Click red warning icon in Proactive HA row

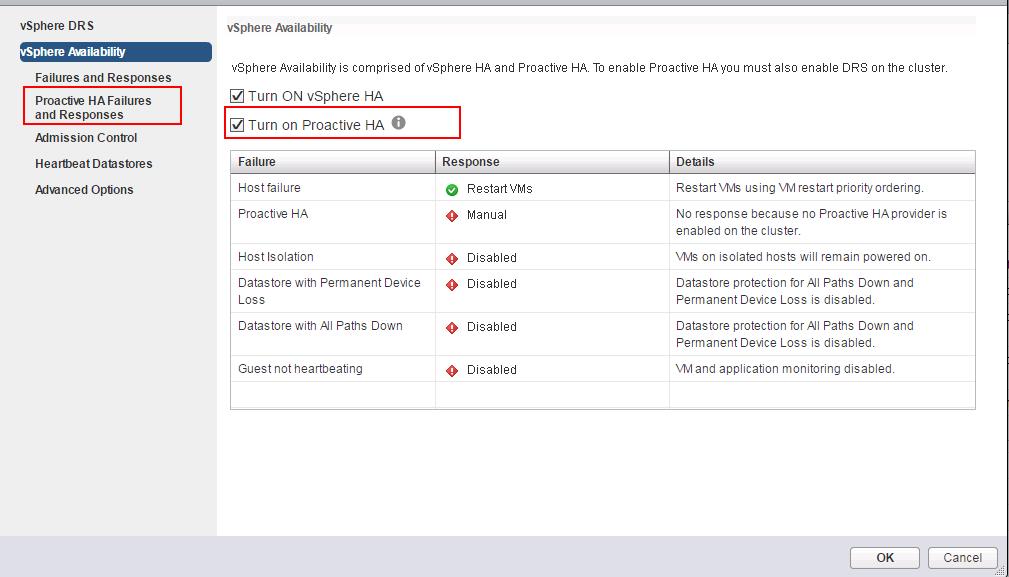point(452,215)
